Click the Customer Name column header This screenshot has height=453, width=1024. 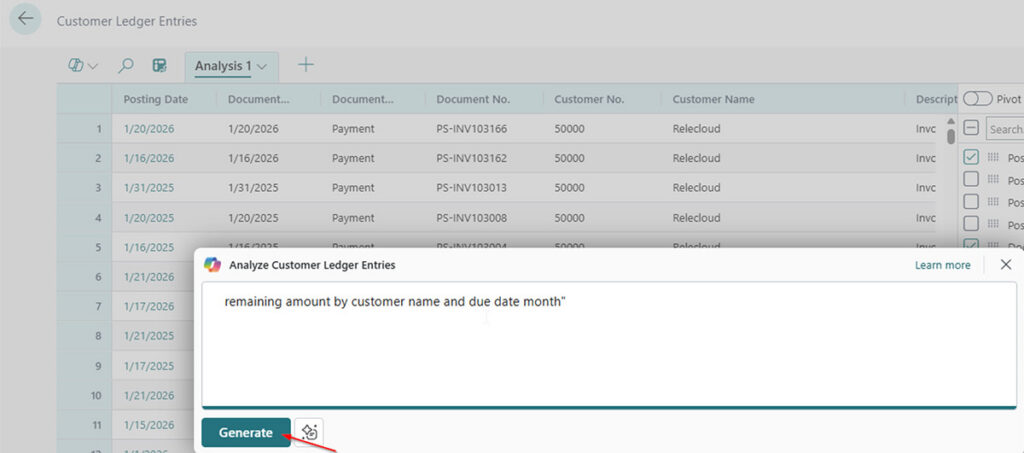[x=713, y=99]
